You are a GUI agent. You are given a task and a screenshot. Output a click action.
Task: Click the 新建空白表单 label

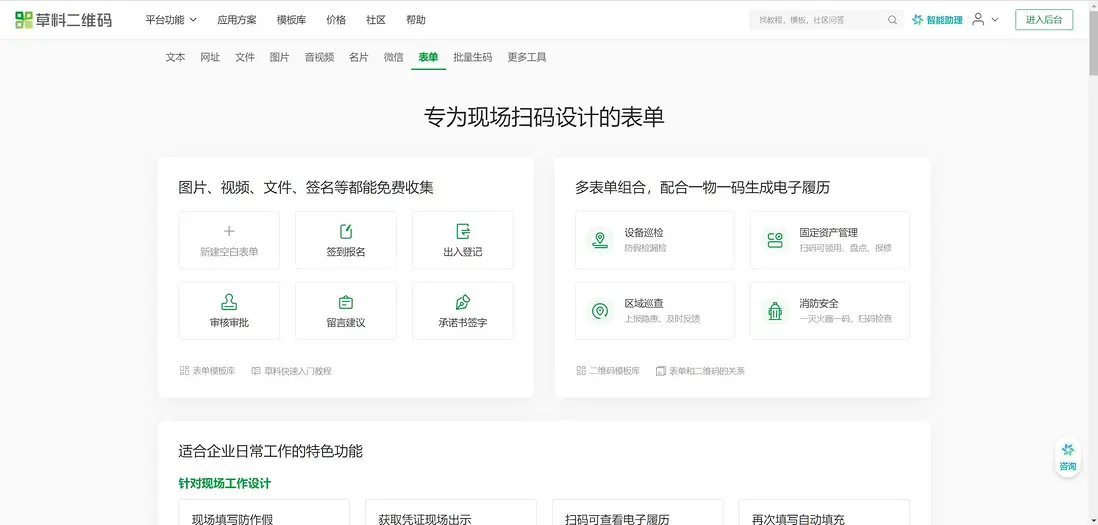pyautogui.click(x=229, y=252)
